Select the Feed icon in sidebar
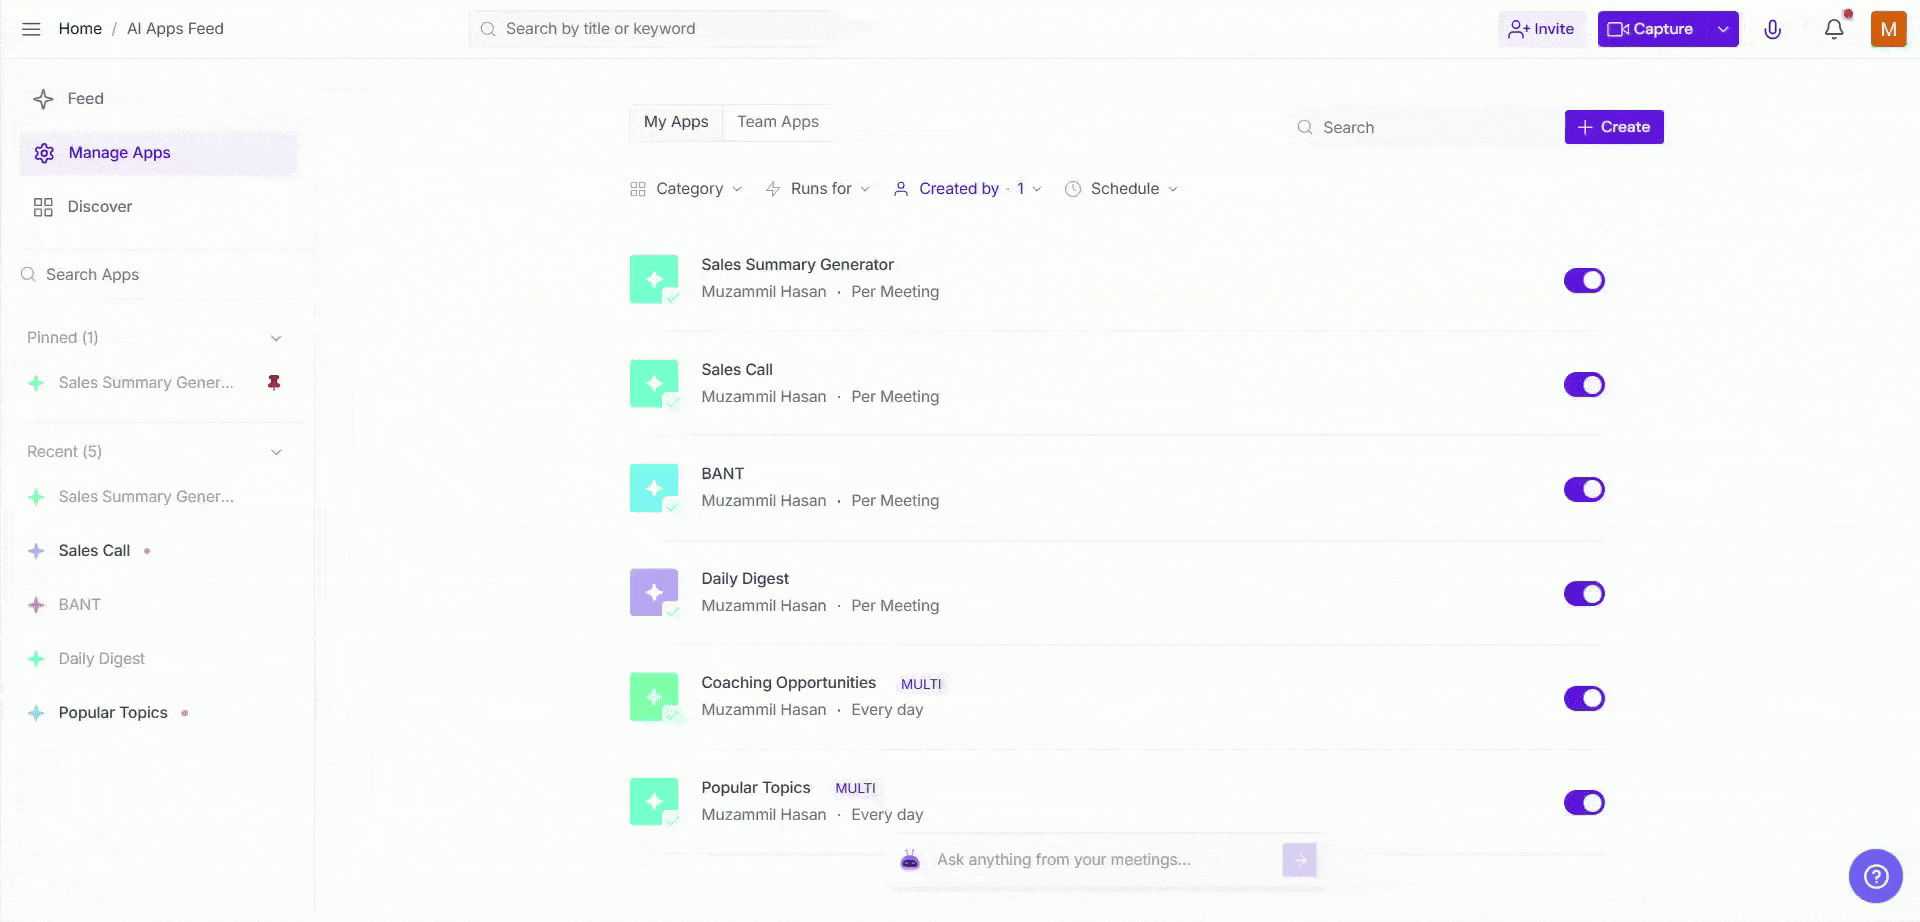 point(43,98)
